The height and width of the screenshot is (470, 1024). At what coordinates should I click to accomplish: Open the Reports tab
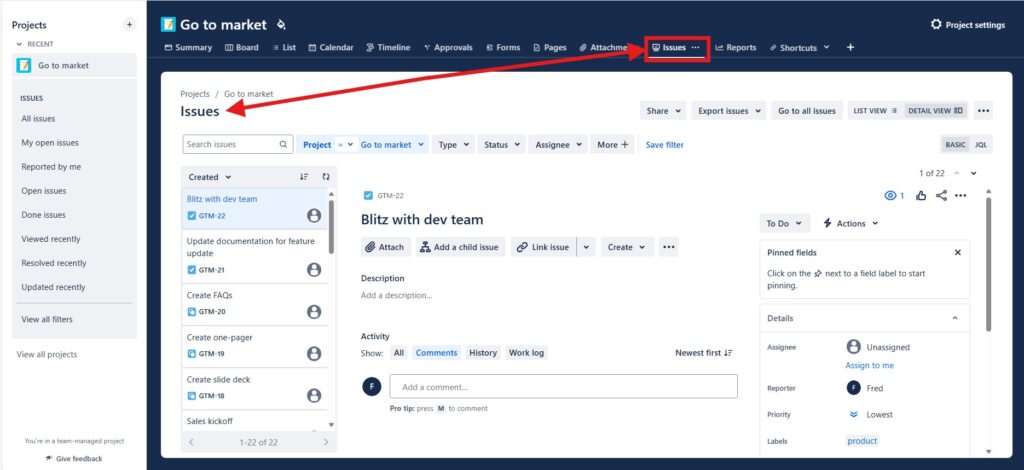tap(735, 47)
